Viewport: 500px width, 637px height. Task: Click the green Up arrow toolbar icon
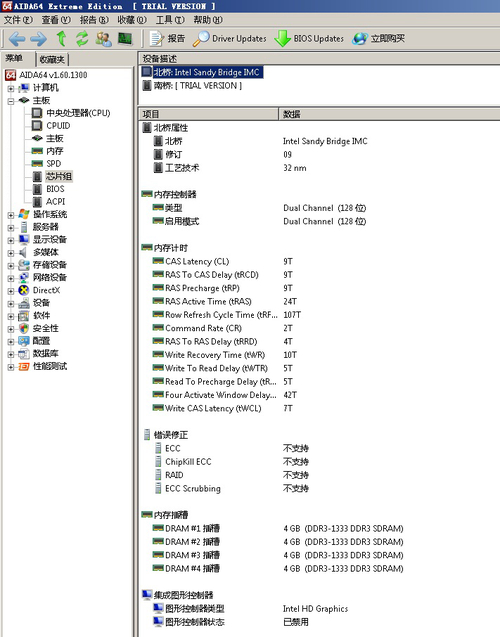pos(61,39)
